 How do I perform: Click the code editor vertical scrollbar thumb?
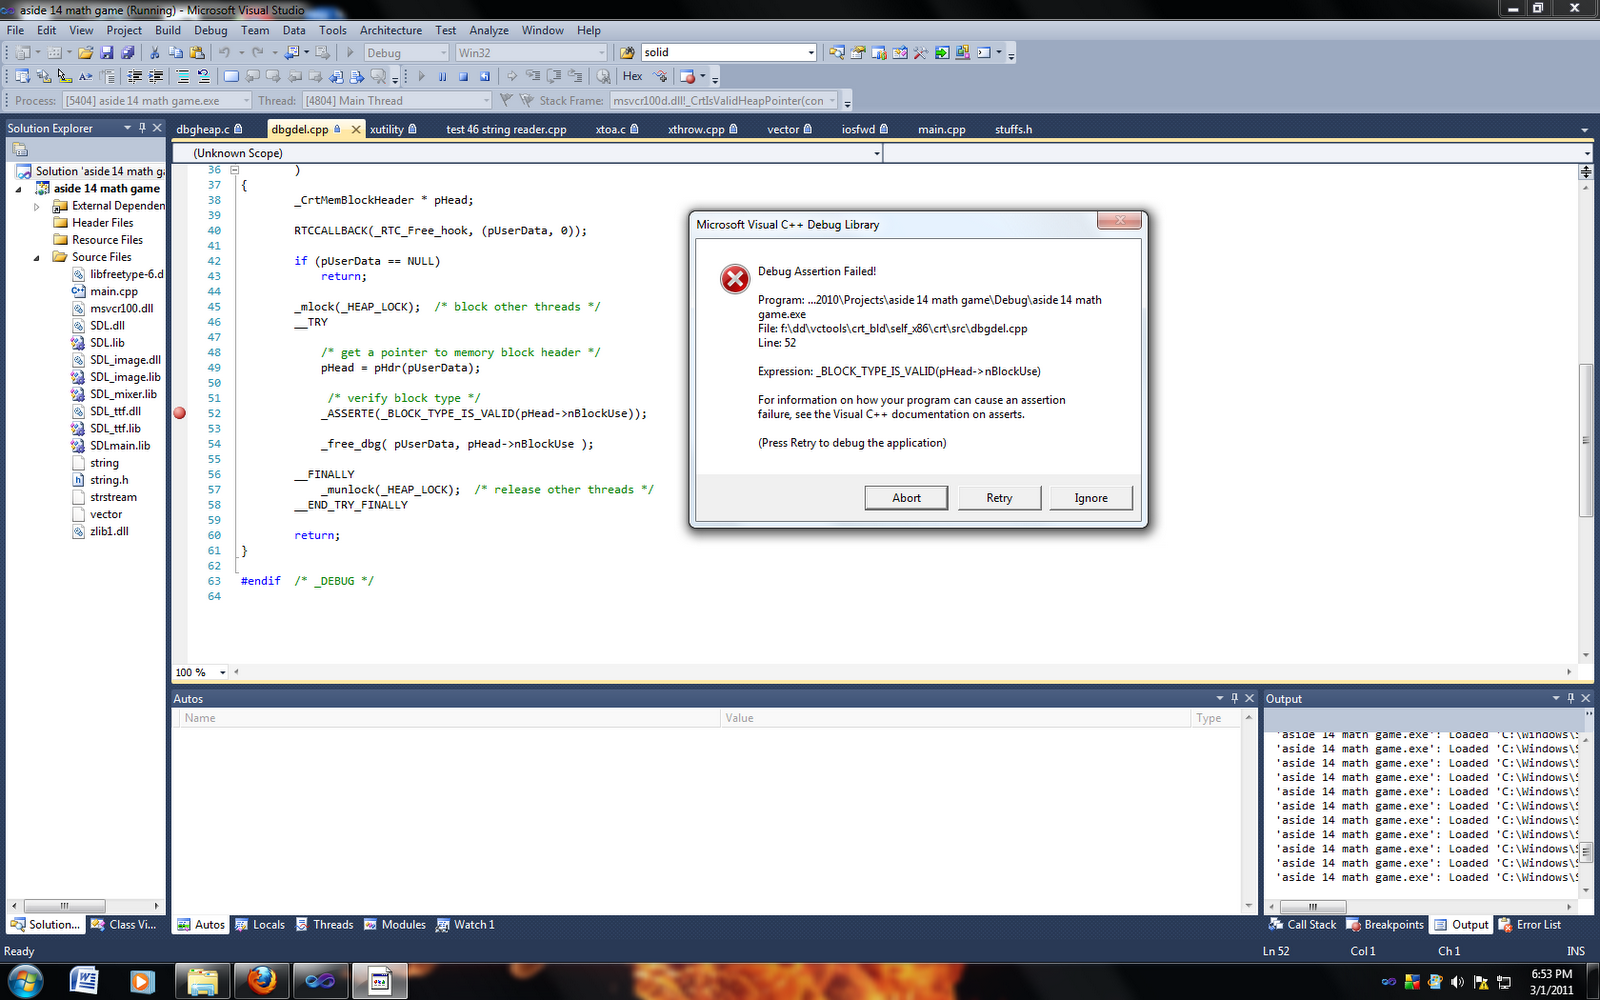point(1585,440)
